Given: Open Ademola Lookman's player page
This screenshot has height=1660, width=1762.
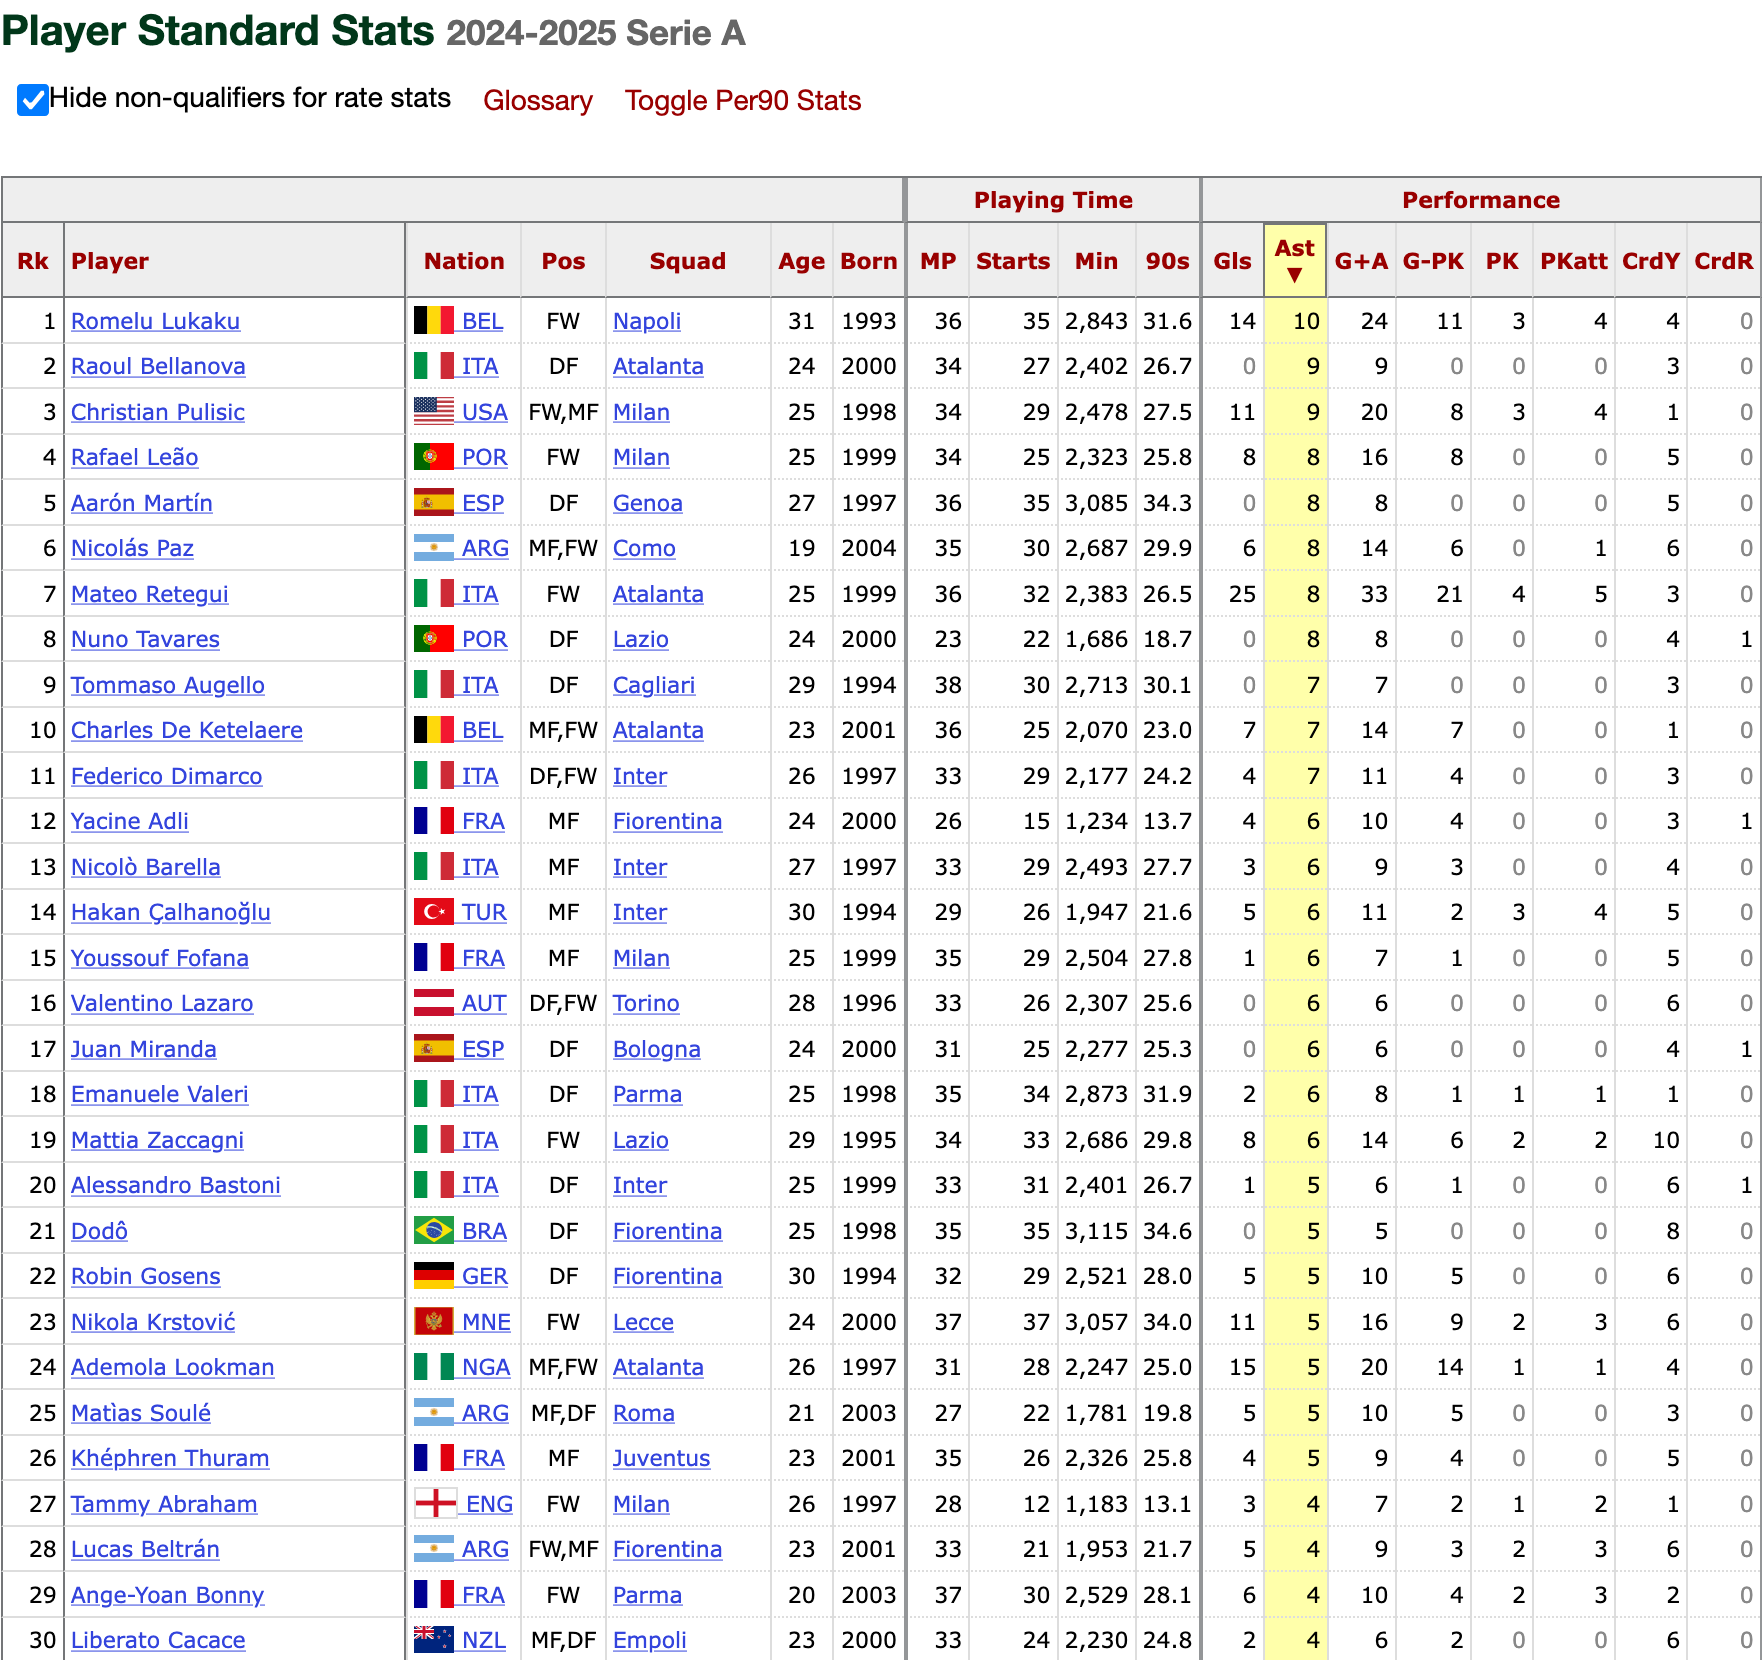Looking at the screenshot, I should pyautogui.click(x=173, y=1367).
